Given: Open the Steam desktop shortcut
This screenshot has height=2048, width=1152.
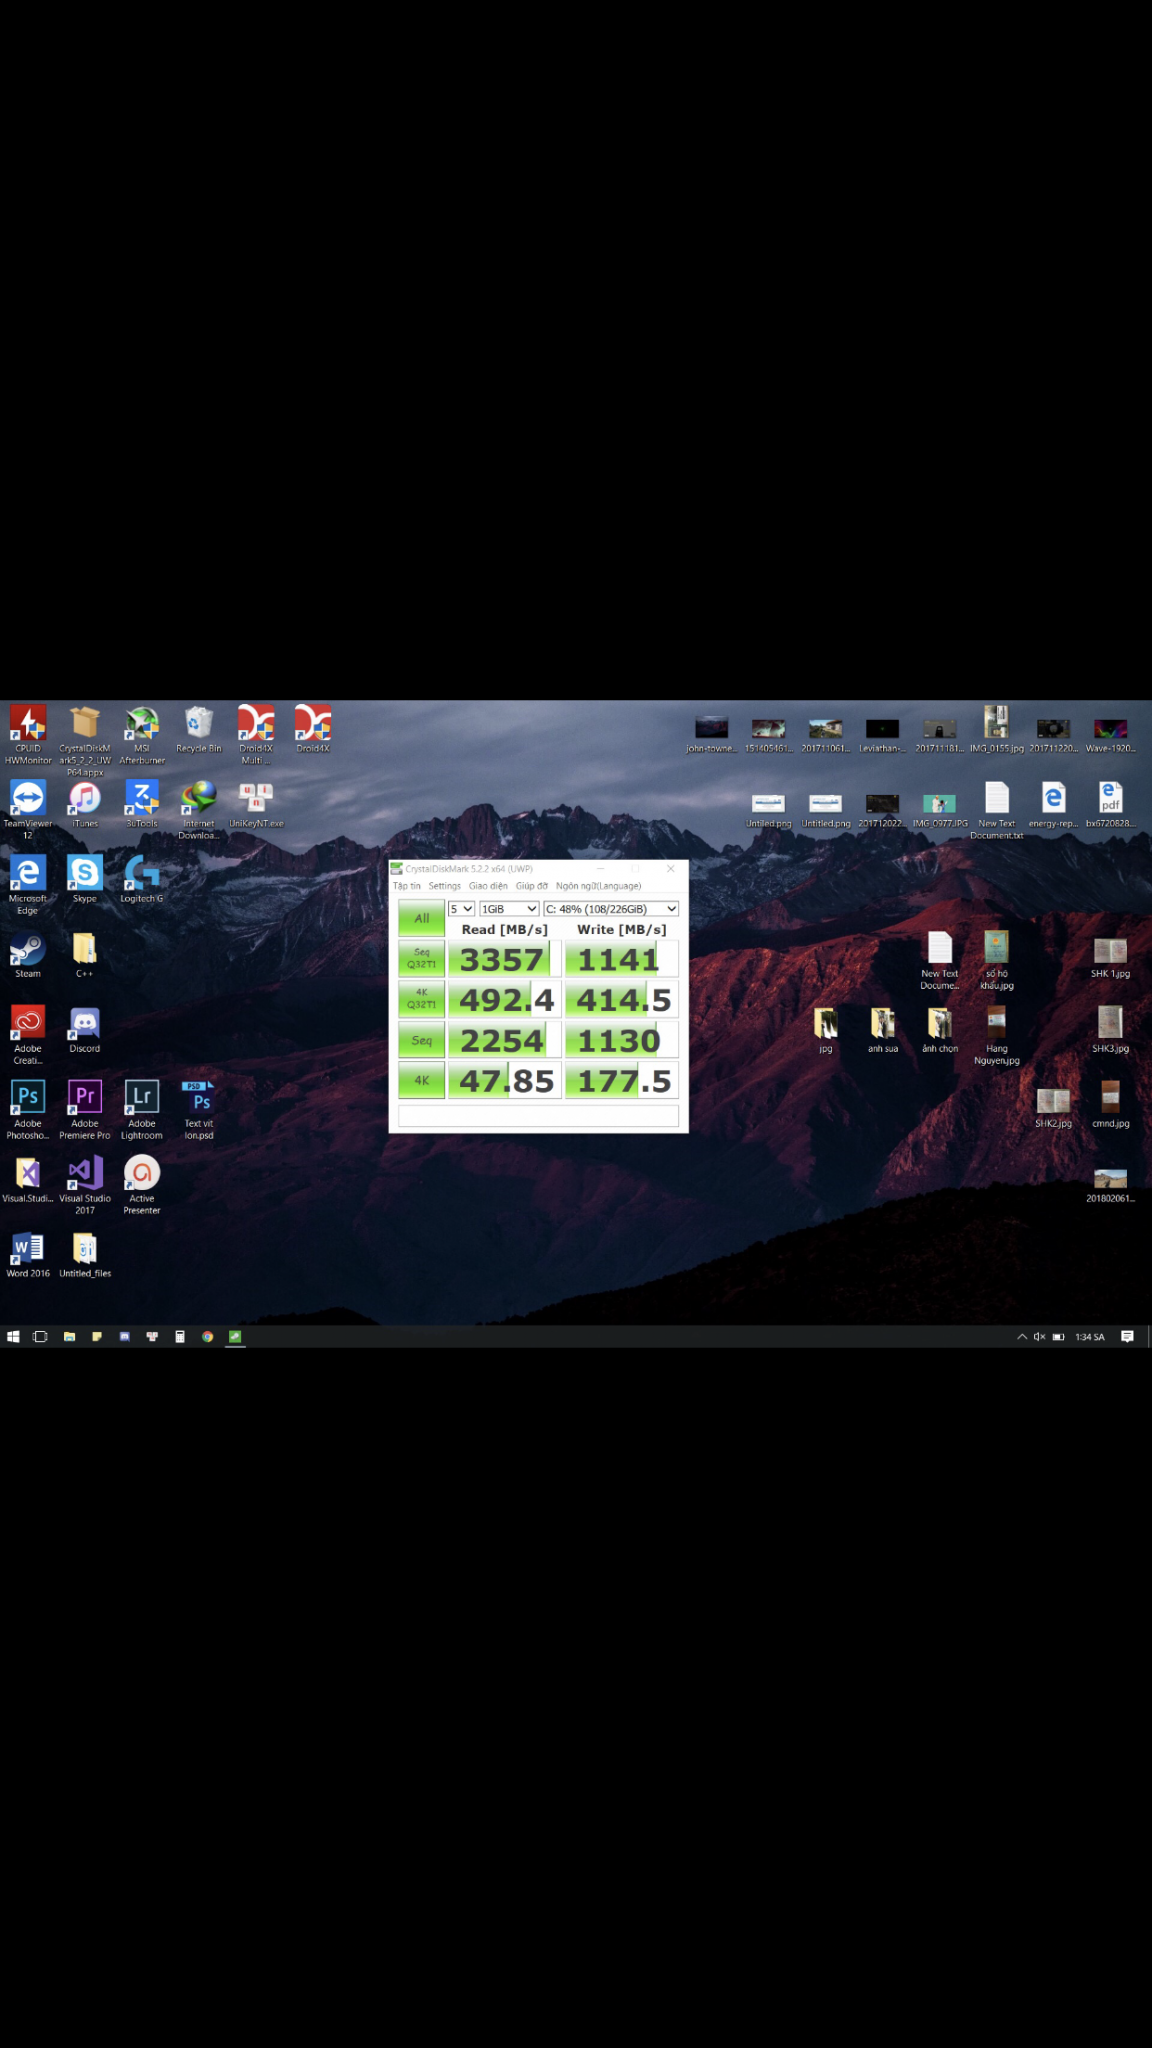Looking at the screenshot, I should coord(28,951).
